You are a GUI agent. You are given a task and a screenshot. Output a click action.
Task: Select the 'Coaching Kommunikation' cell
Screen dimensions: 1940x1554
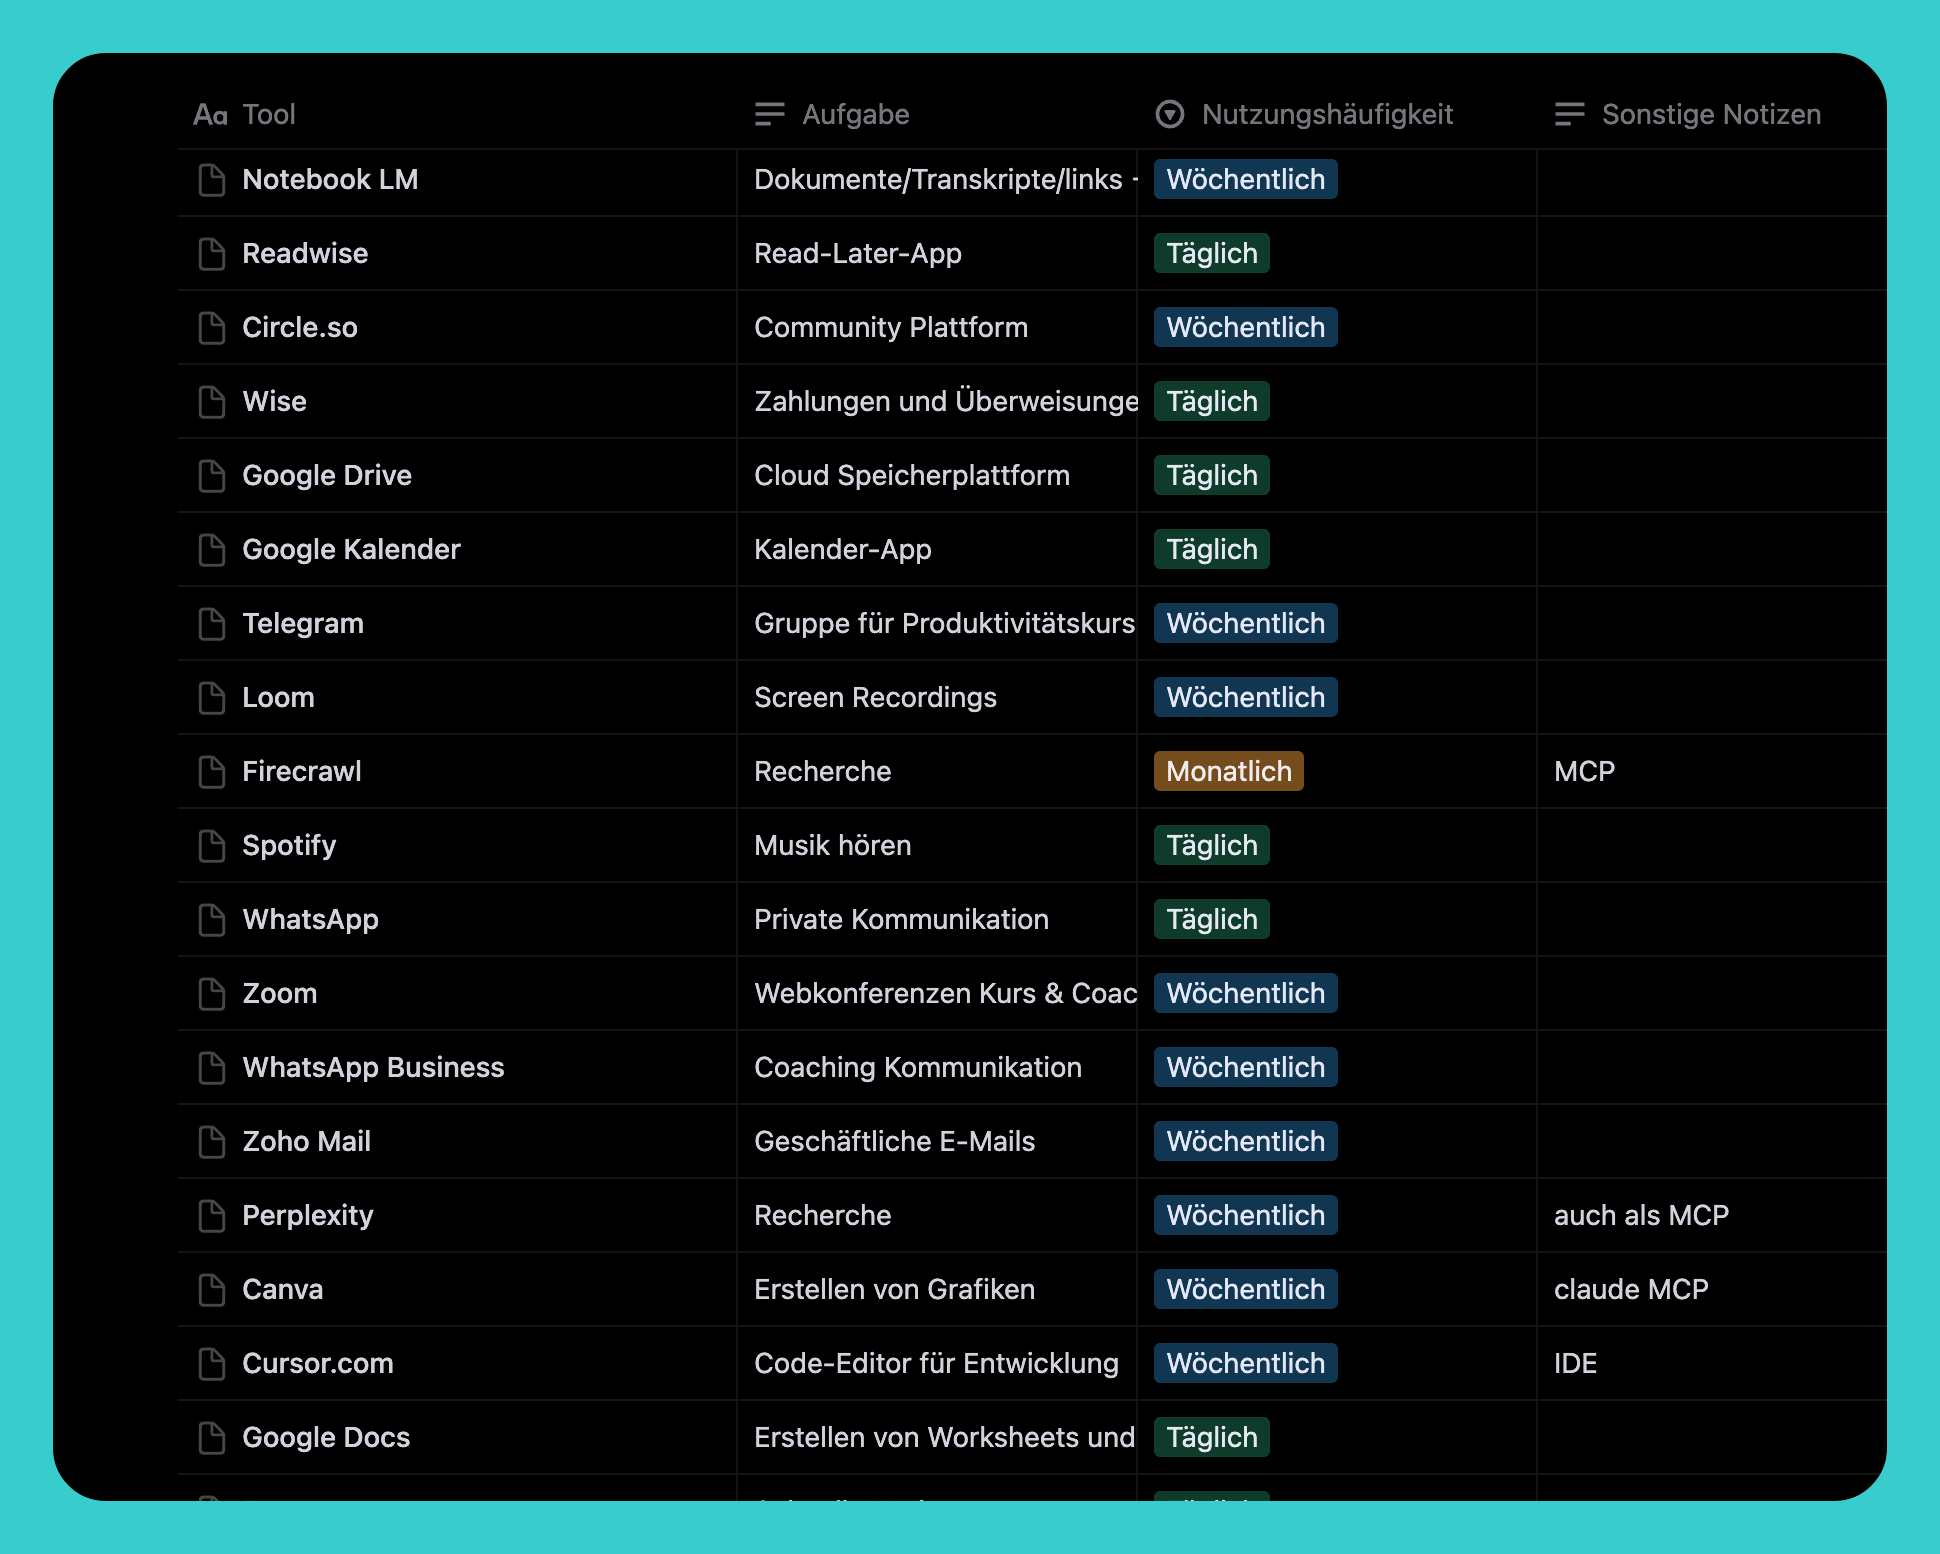[937, 1068]
